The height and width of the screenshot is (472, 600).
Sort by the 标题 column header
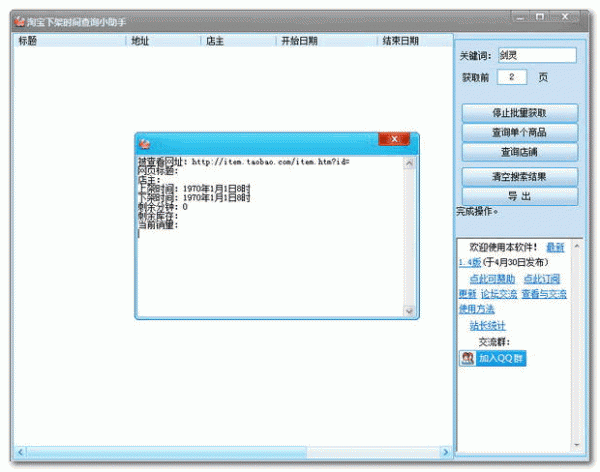[x=70, y=41]
